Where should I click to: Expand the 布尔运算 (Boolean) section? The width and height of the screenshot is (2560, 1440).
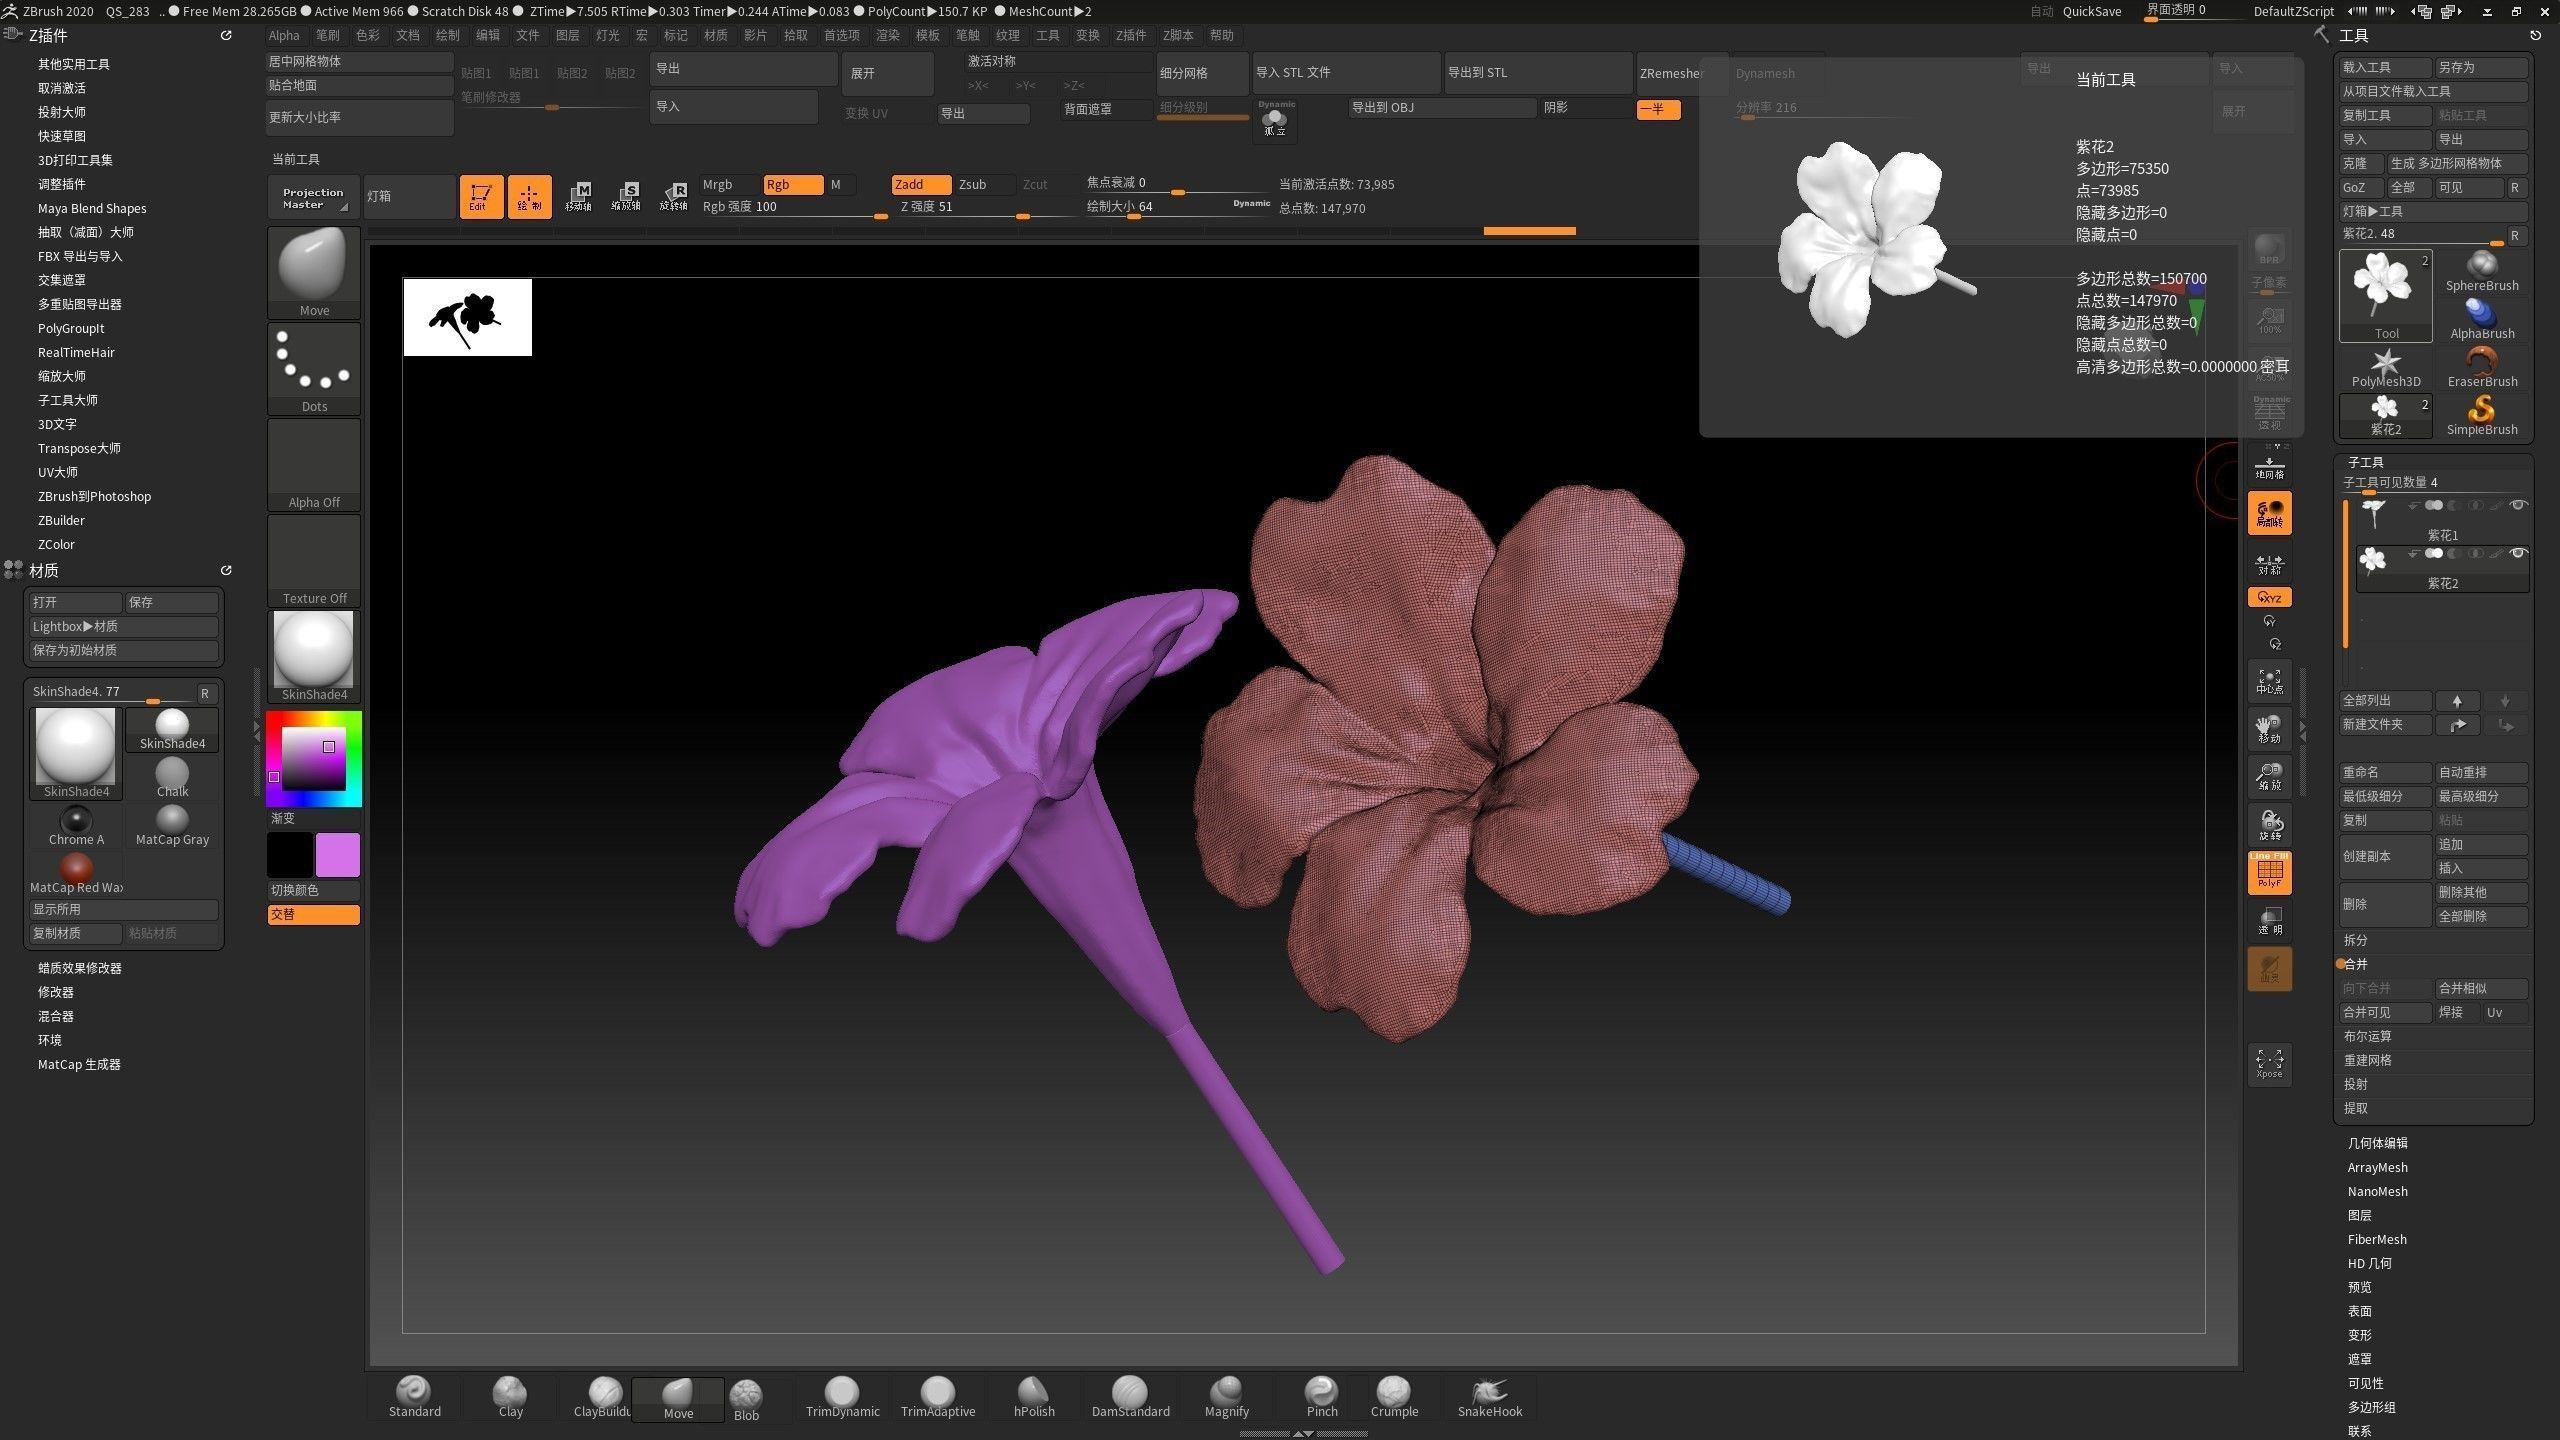[2367, 1036]
